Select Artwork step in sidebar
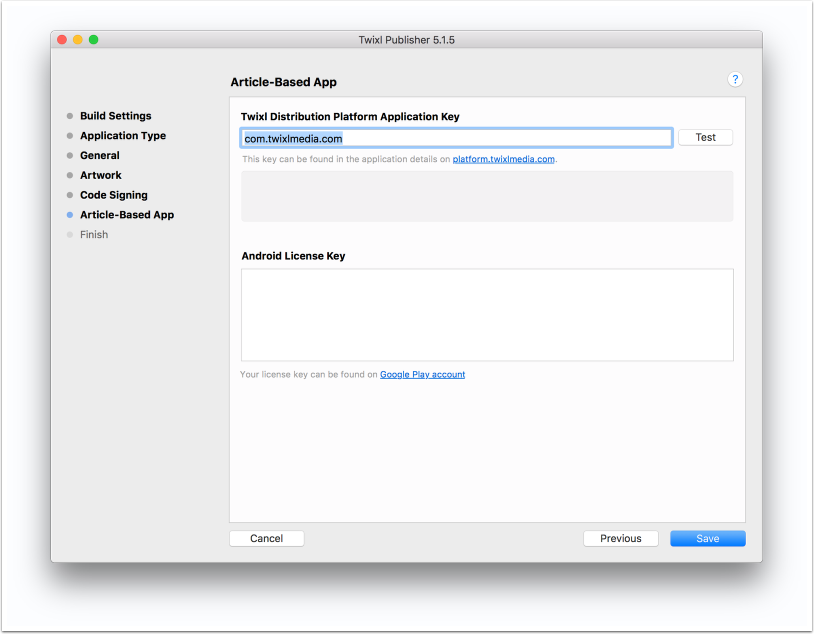 pyautogui.click(x=100, y=175)
